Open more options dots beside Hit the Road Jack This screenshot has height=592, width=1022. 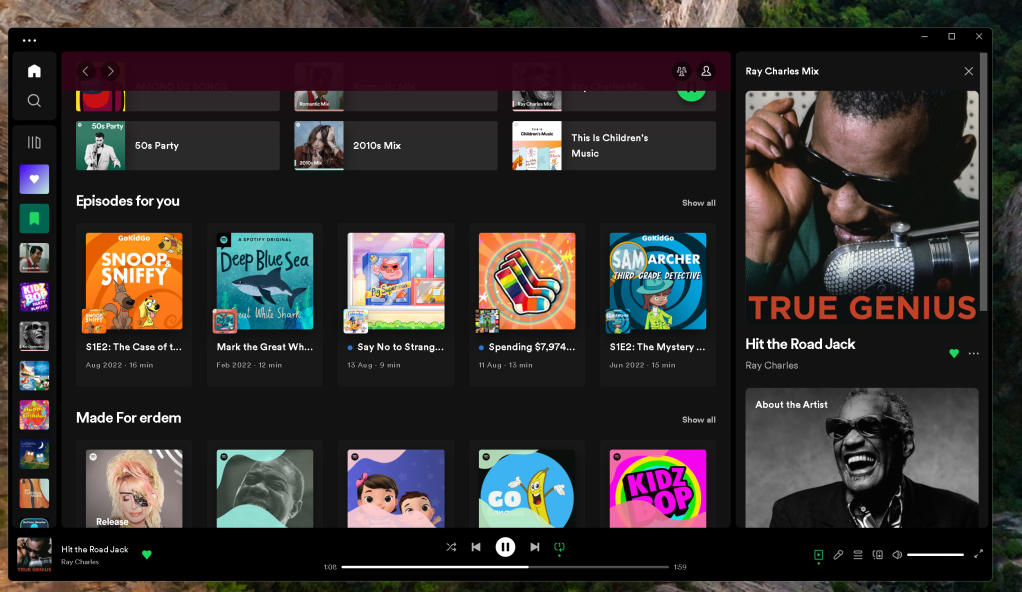[974, 353]
